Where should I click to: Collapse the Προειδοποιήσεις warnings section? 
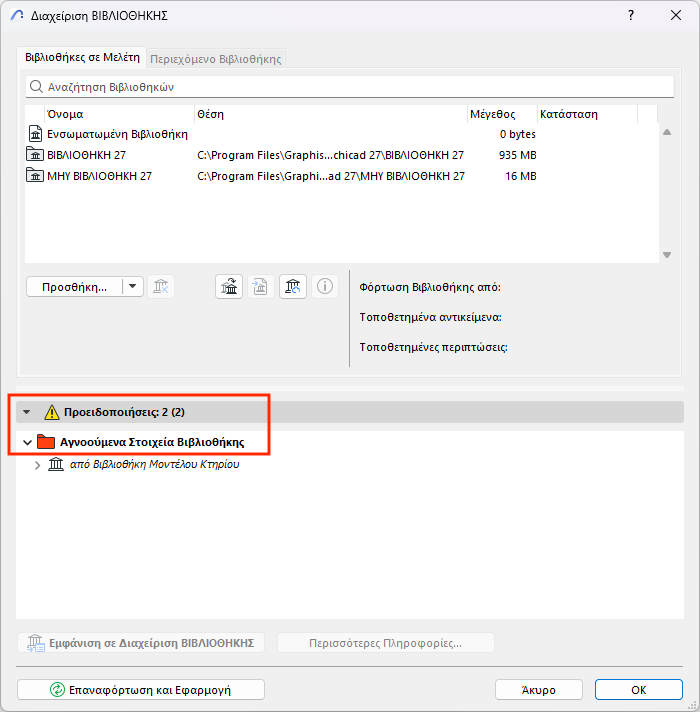click(27, 412)
